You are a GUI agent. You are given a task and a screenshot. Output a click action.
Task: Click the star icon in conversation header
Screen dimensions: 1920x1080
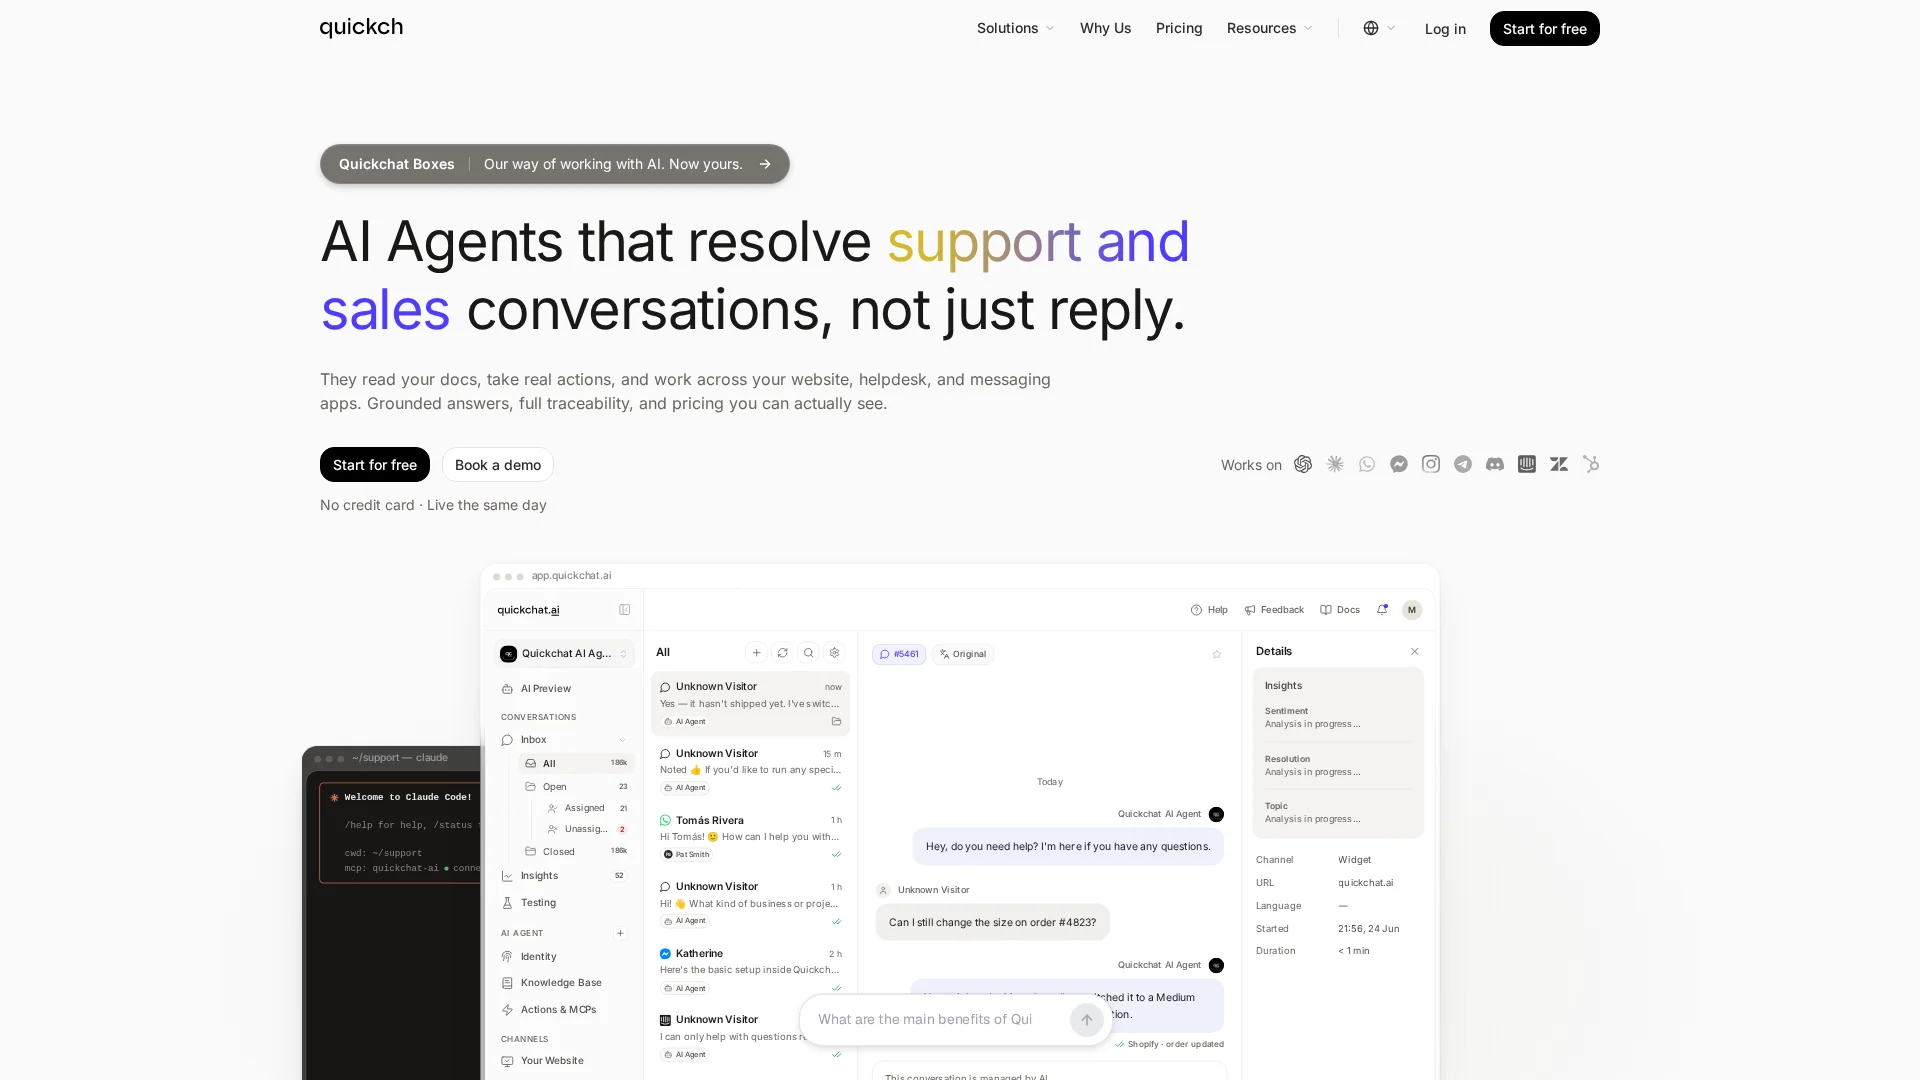(1217, 654)
